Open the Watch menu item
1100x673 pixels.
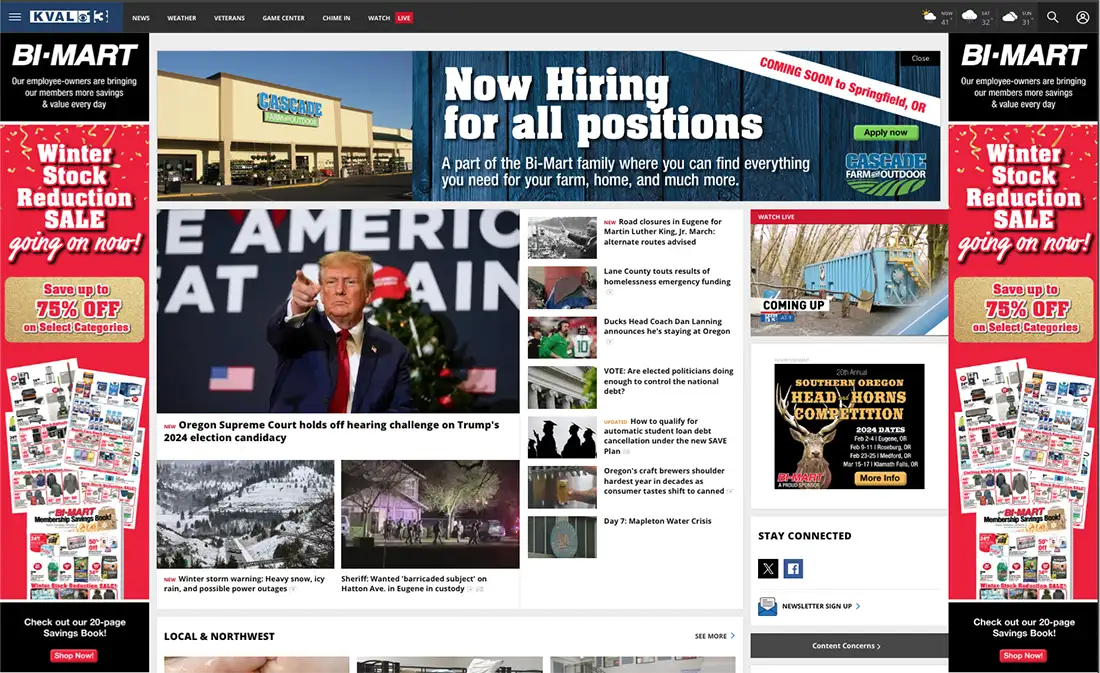click(x=379, y=18)
